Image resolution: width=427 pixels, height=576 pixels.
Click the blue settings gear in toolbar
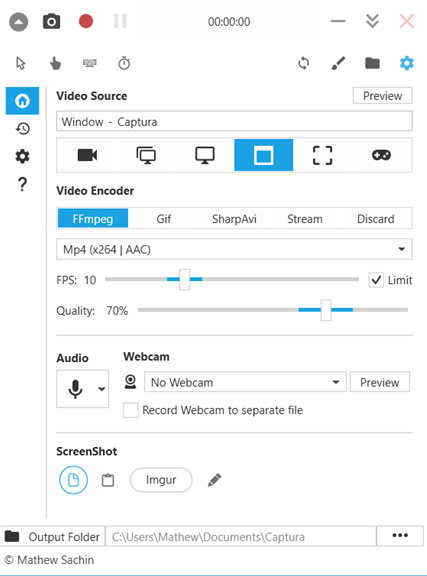tap(407, 63)
